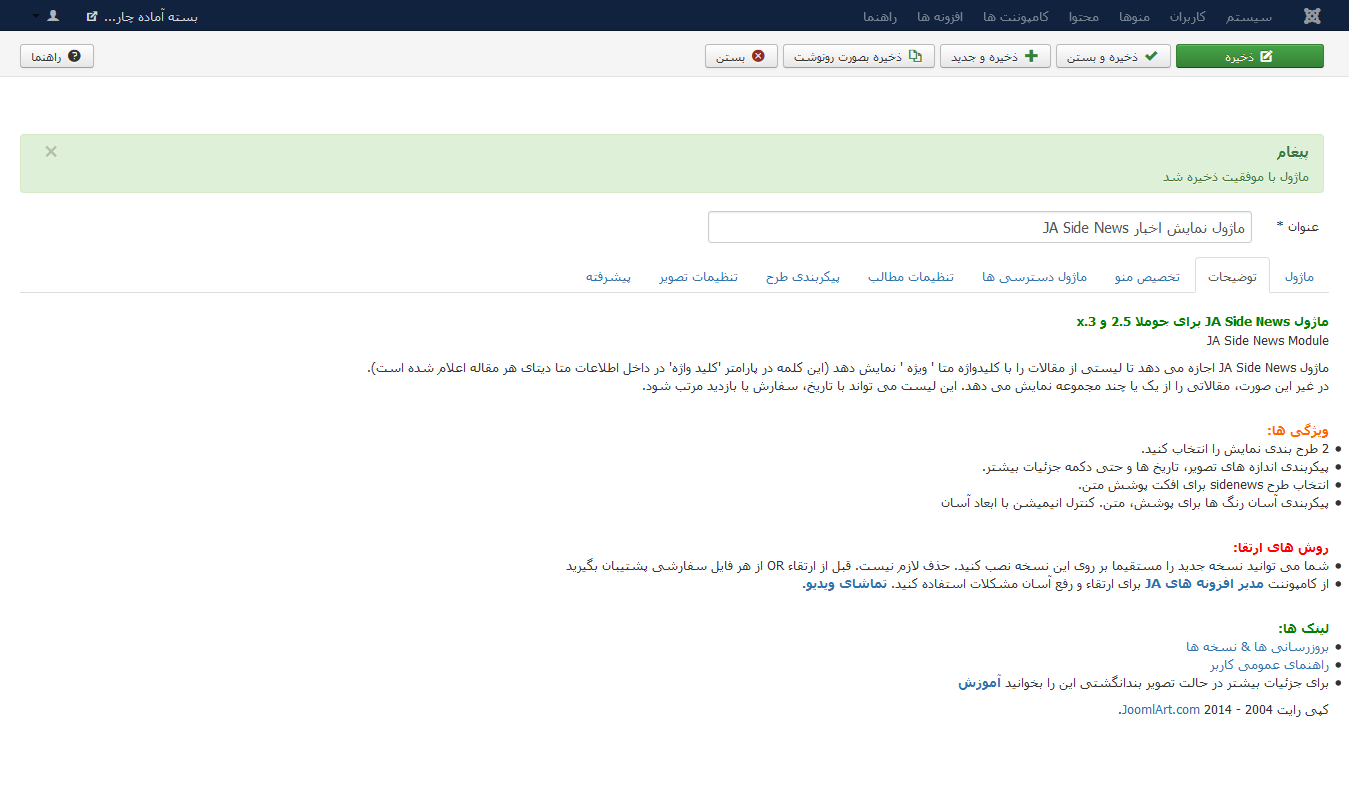Open the کاربران menu
This screenshot has height=786, width=1349.
click(x=1187, y=16)
